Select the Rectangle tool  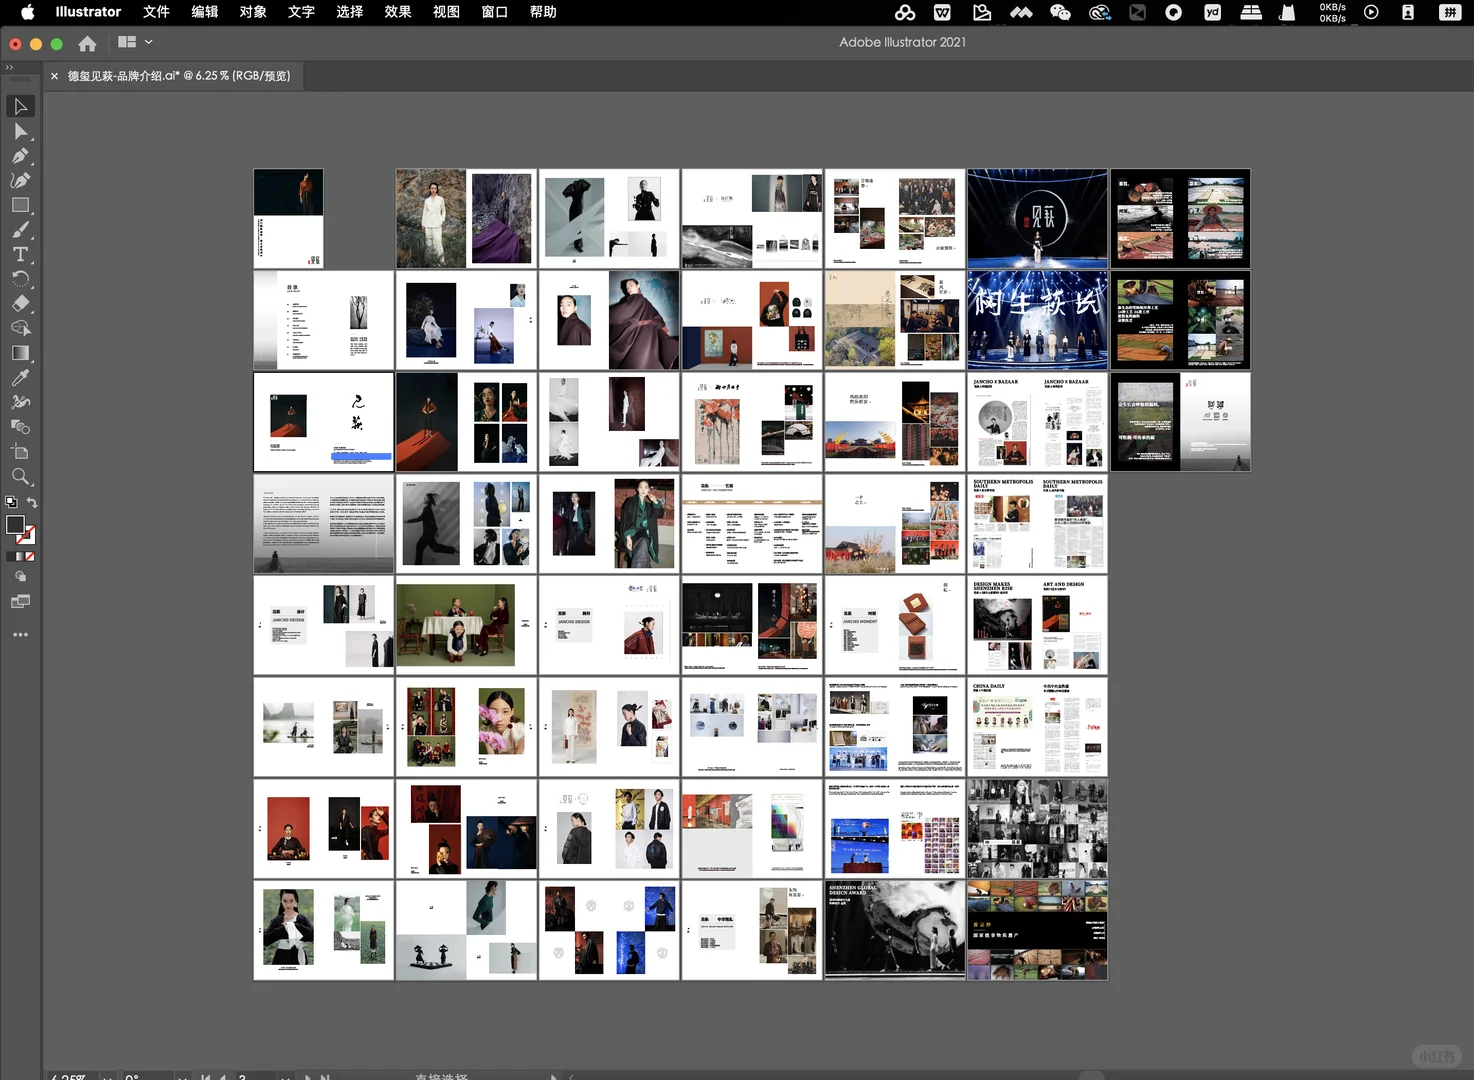tap(20, 205)
